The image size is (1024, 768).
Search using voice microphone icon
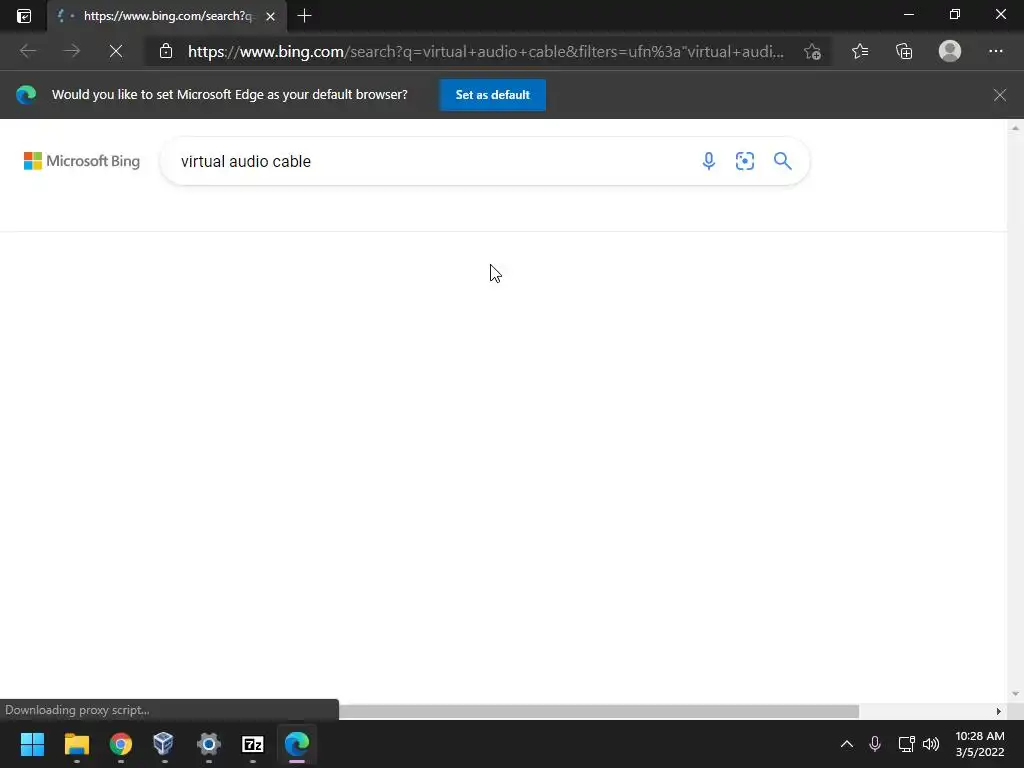pyautogui.click(x=709, y=161)
